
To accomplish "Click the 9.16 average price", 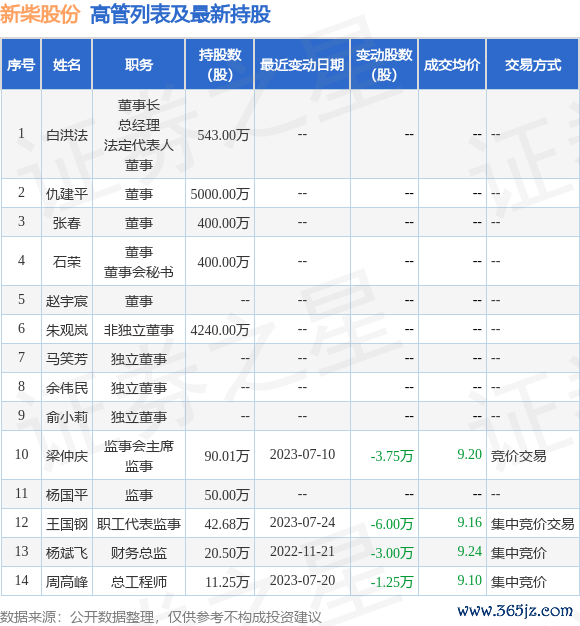I will pyautogui.click(x=469, y=523).
